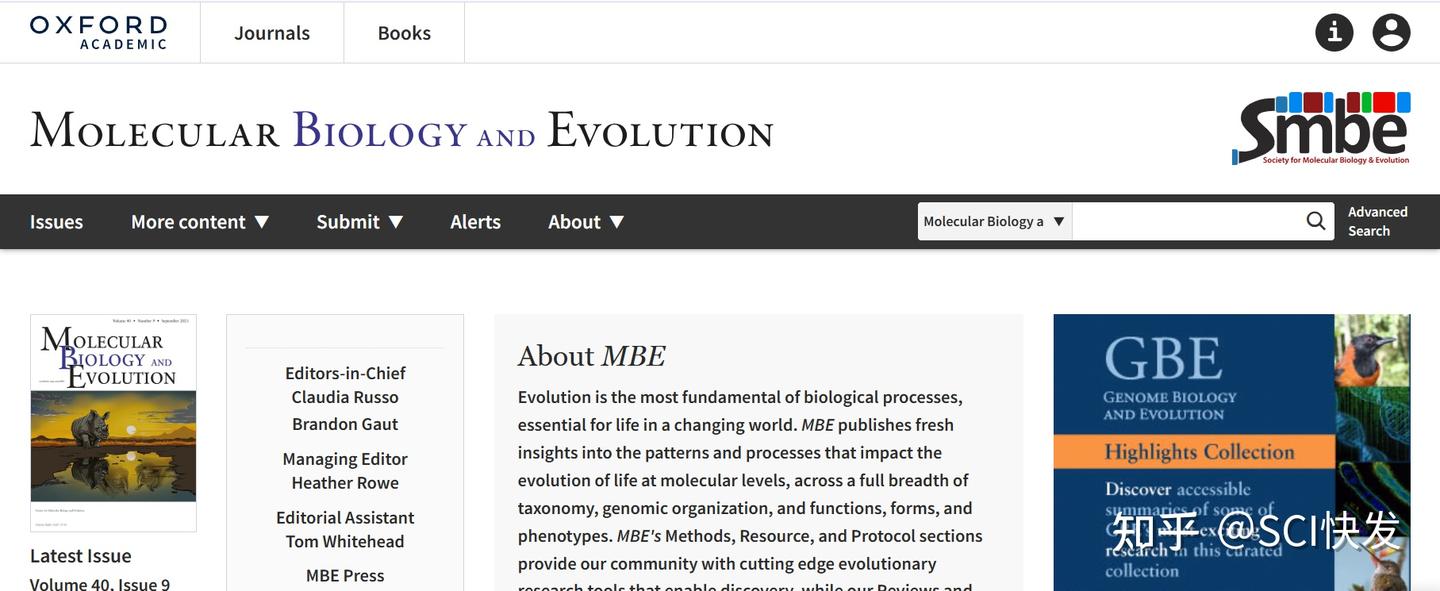Open the SMBE society logo
This screenshot has width=1440, height=591.
pos(1320,129)
